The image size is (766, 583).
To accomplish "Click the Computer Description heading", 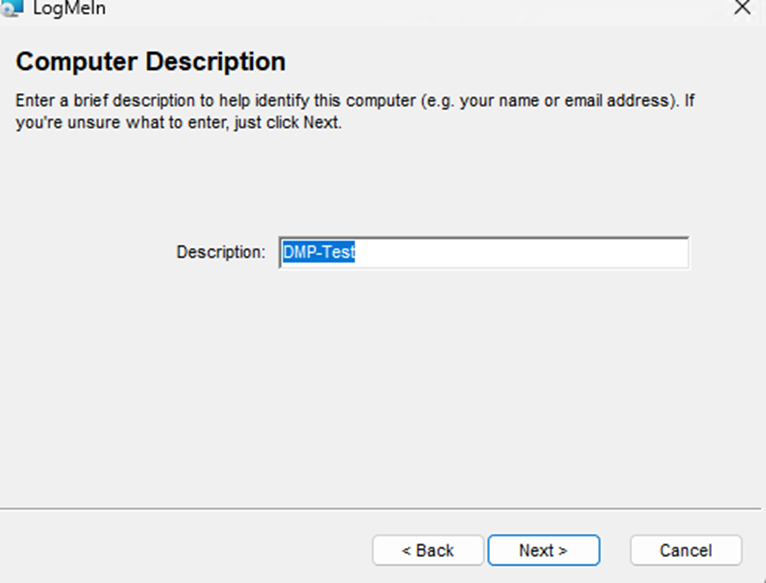I will (x=151, y=62).
